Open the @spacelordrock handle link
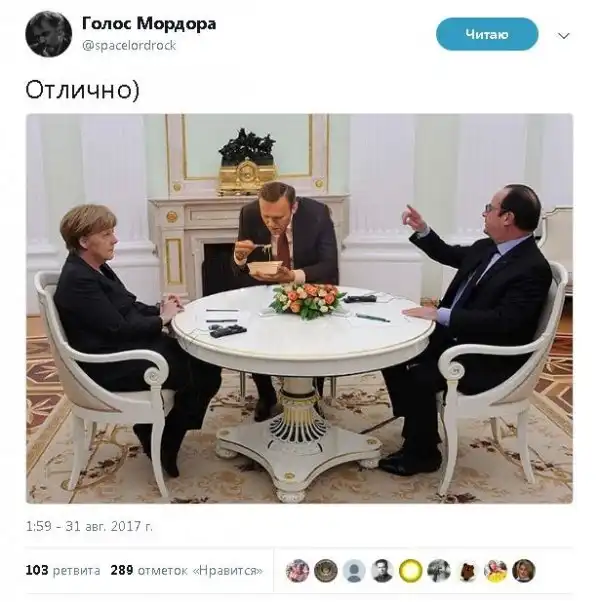The width and height of the screenshot is (600, 602). 129,45
